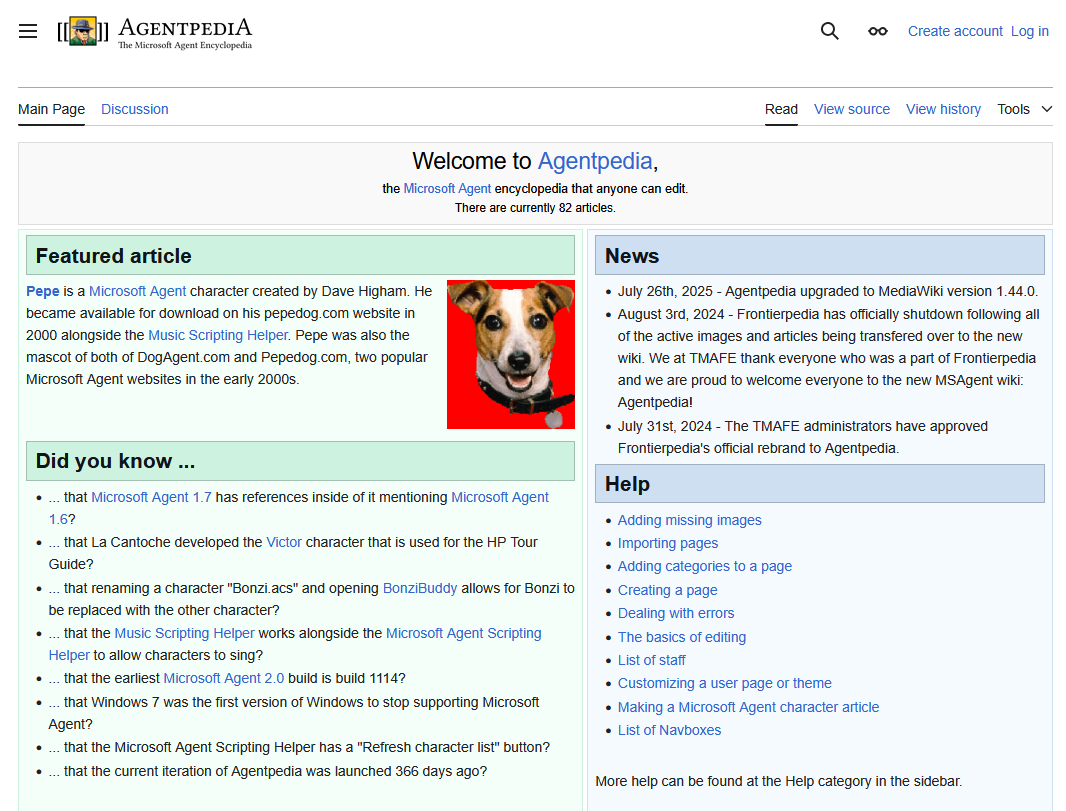Click the August 3rd, 2024 news entry
Viewport: 1066px width, 811px height.
coord(829,358)
